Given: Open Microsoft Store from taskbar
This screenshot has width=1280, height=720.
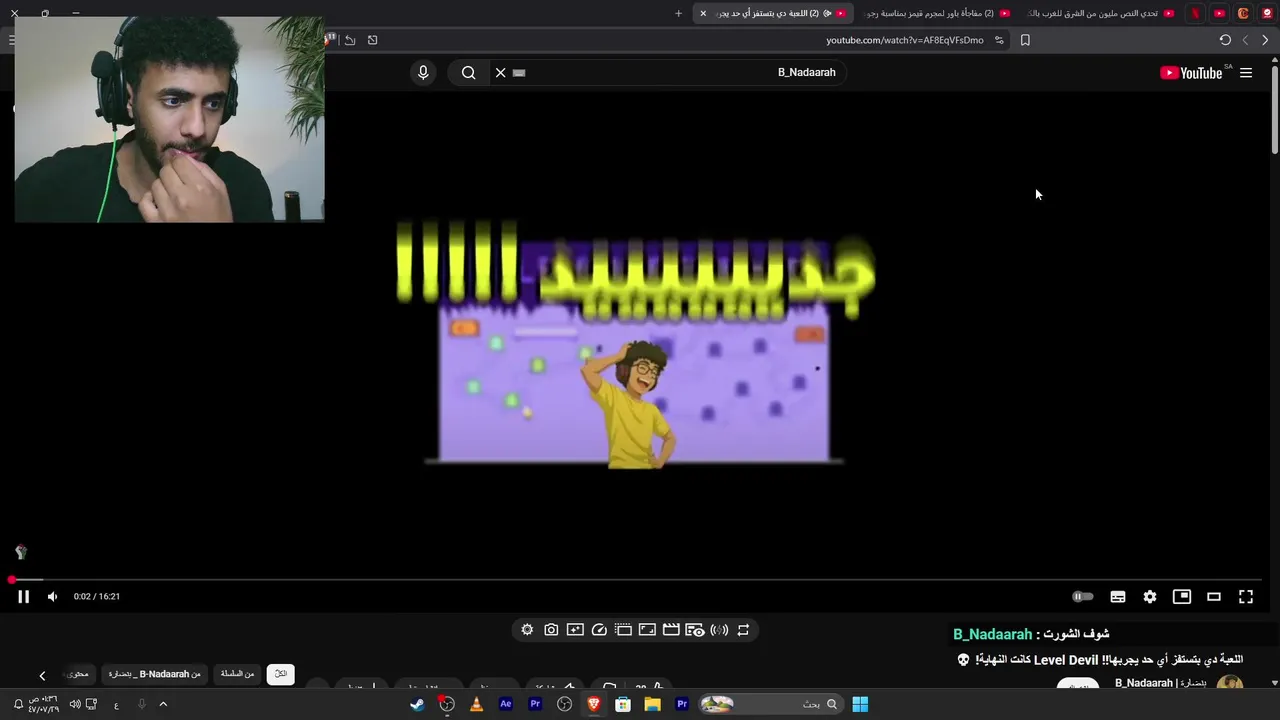Looking at the screenshot, I should point(623,704).
